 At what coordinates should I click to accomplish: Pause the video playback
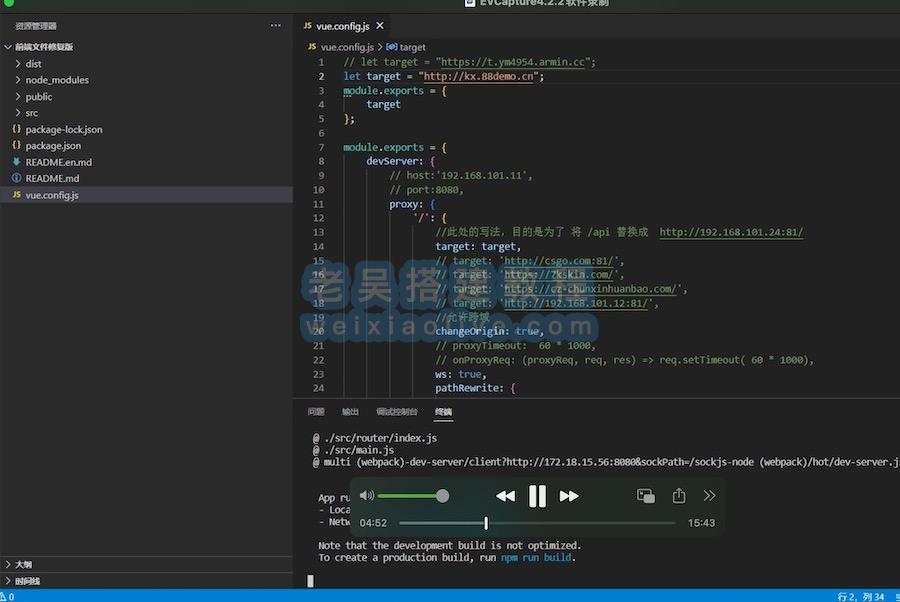(x=537, y=496)
